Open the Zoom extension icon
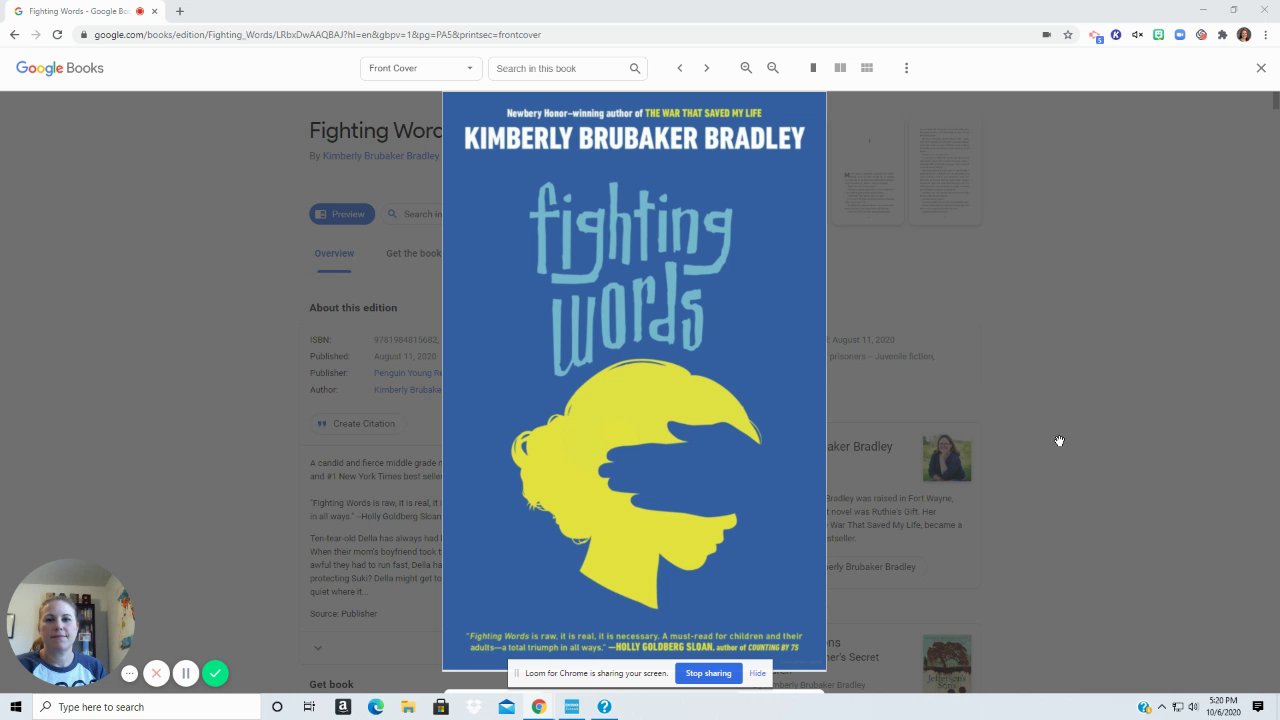This screenshot has height=720, width=1280. click(x=1180, y=34)
